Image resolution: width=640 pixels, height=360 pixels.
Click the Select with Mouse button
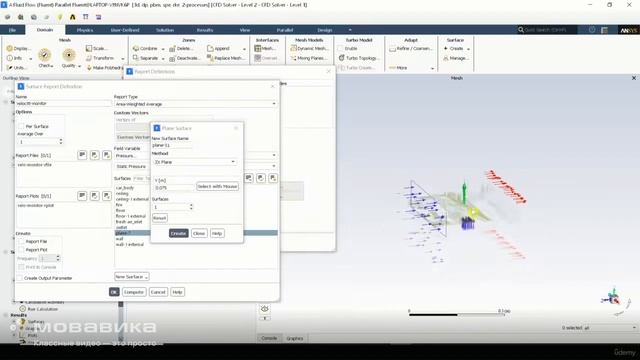point(217,186)
